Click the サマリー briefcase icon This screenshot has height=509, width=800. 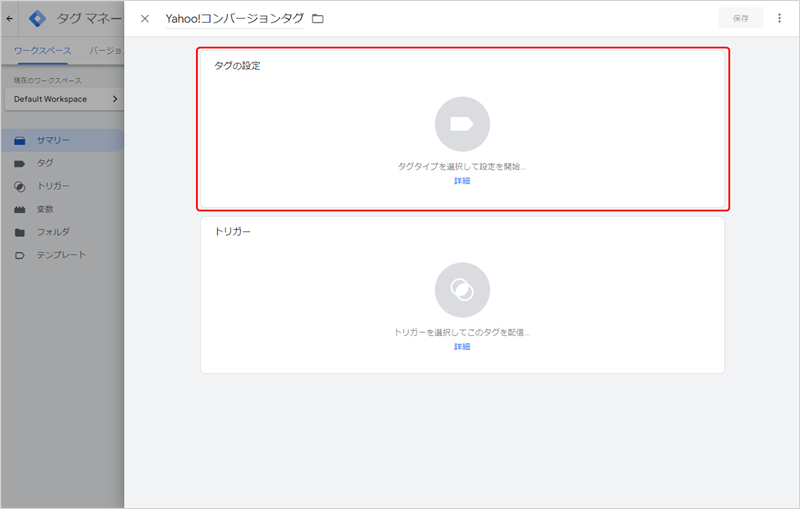click(20, 141)
